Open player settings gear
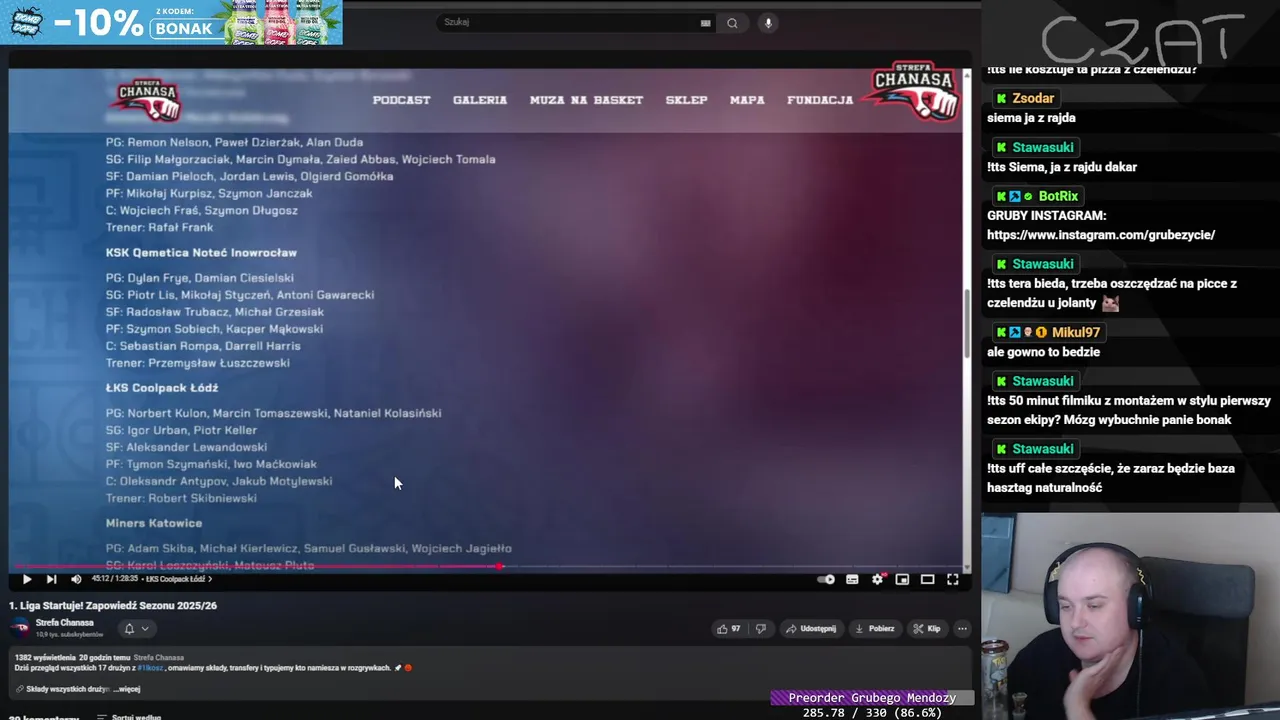This screenshot has width=1280, height=720. pos(877,579)
